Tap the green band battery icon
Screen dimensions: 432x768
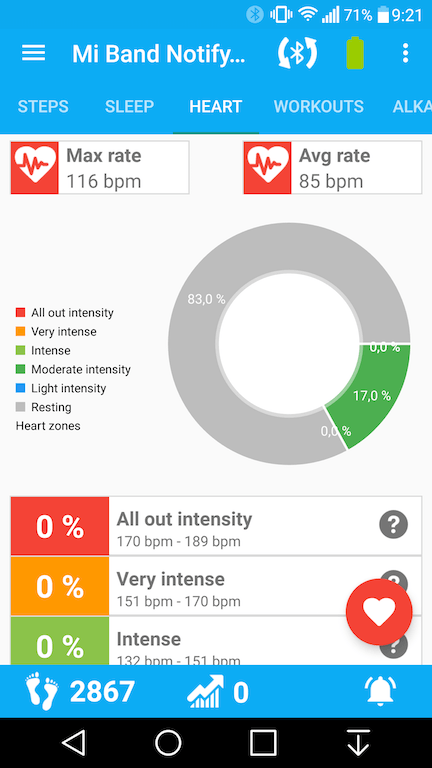coord(355,53)
